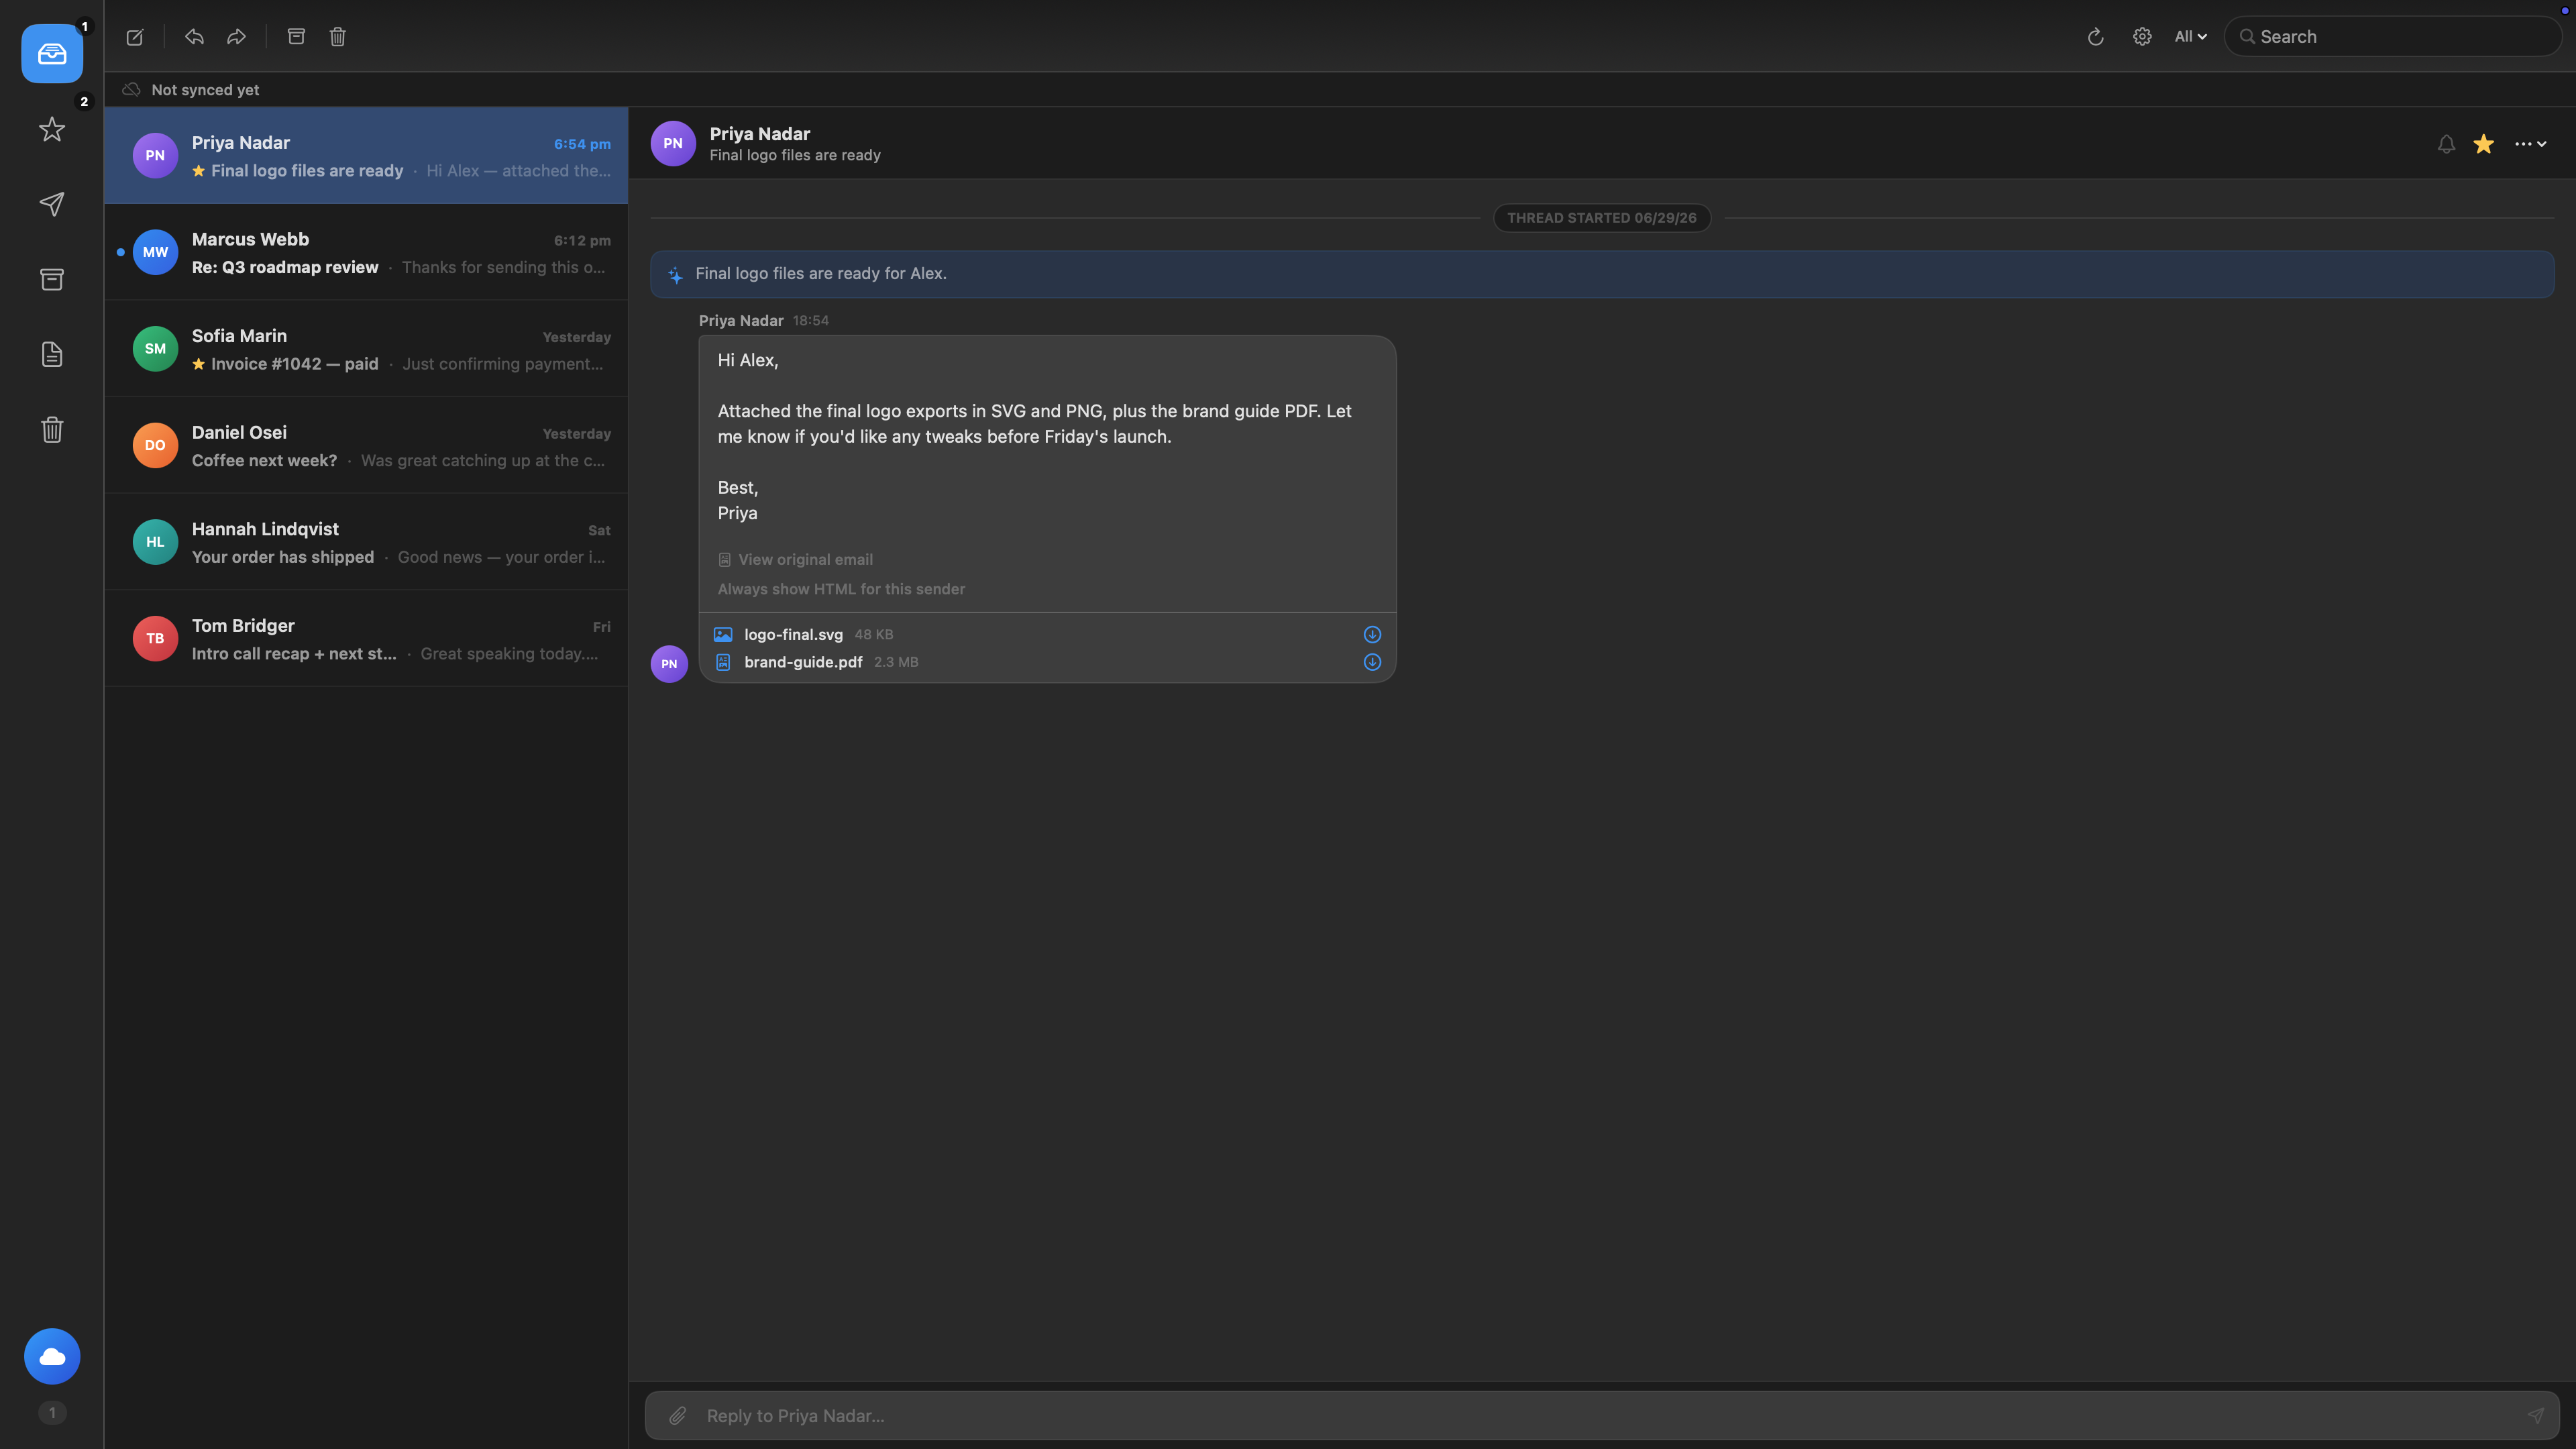The image size is (2576, 1449).
Task: Click the HL avatar for Hannah Lindqvist
Action: coord(155,542)
